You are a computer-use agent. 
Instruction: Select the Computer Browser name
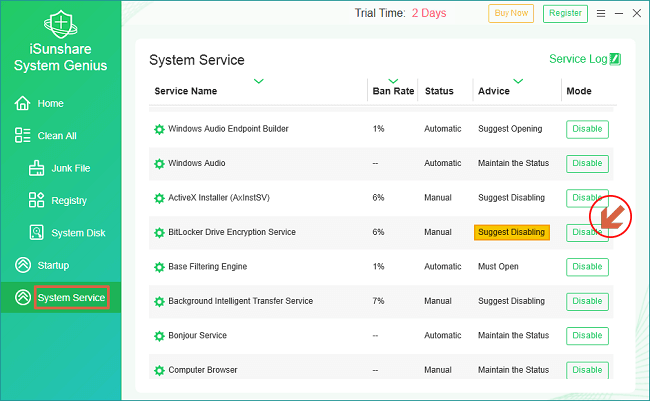(203, 370)
